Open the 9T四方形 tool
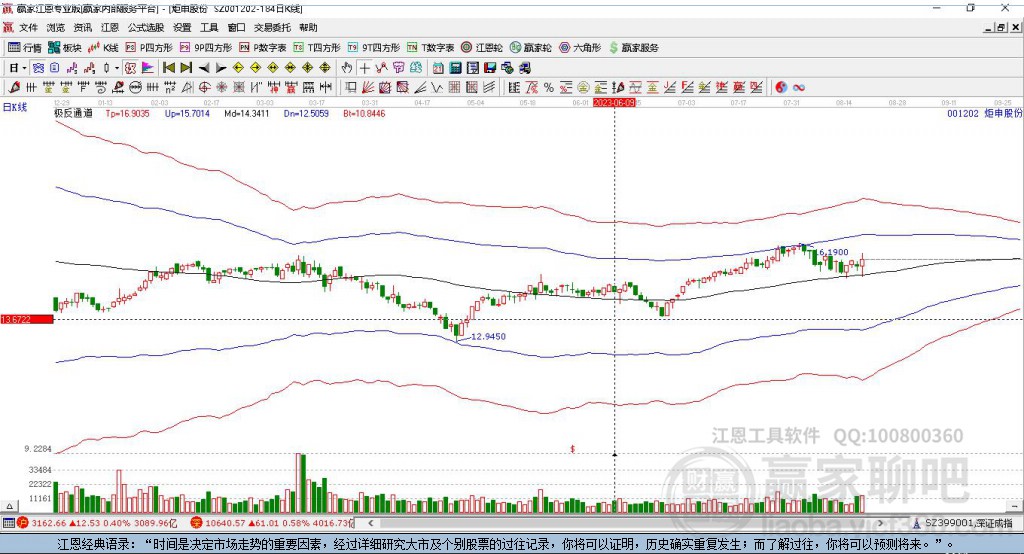1024x554 pixels. (374, 48)
